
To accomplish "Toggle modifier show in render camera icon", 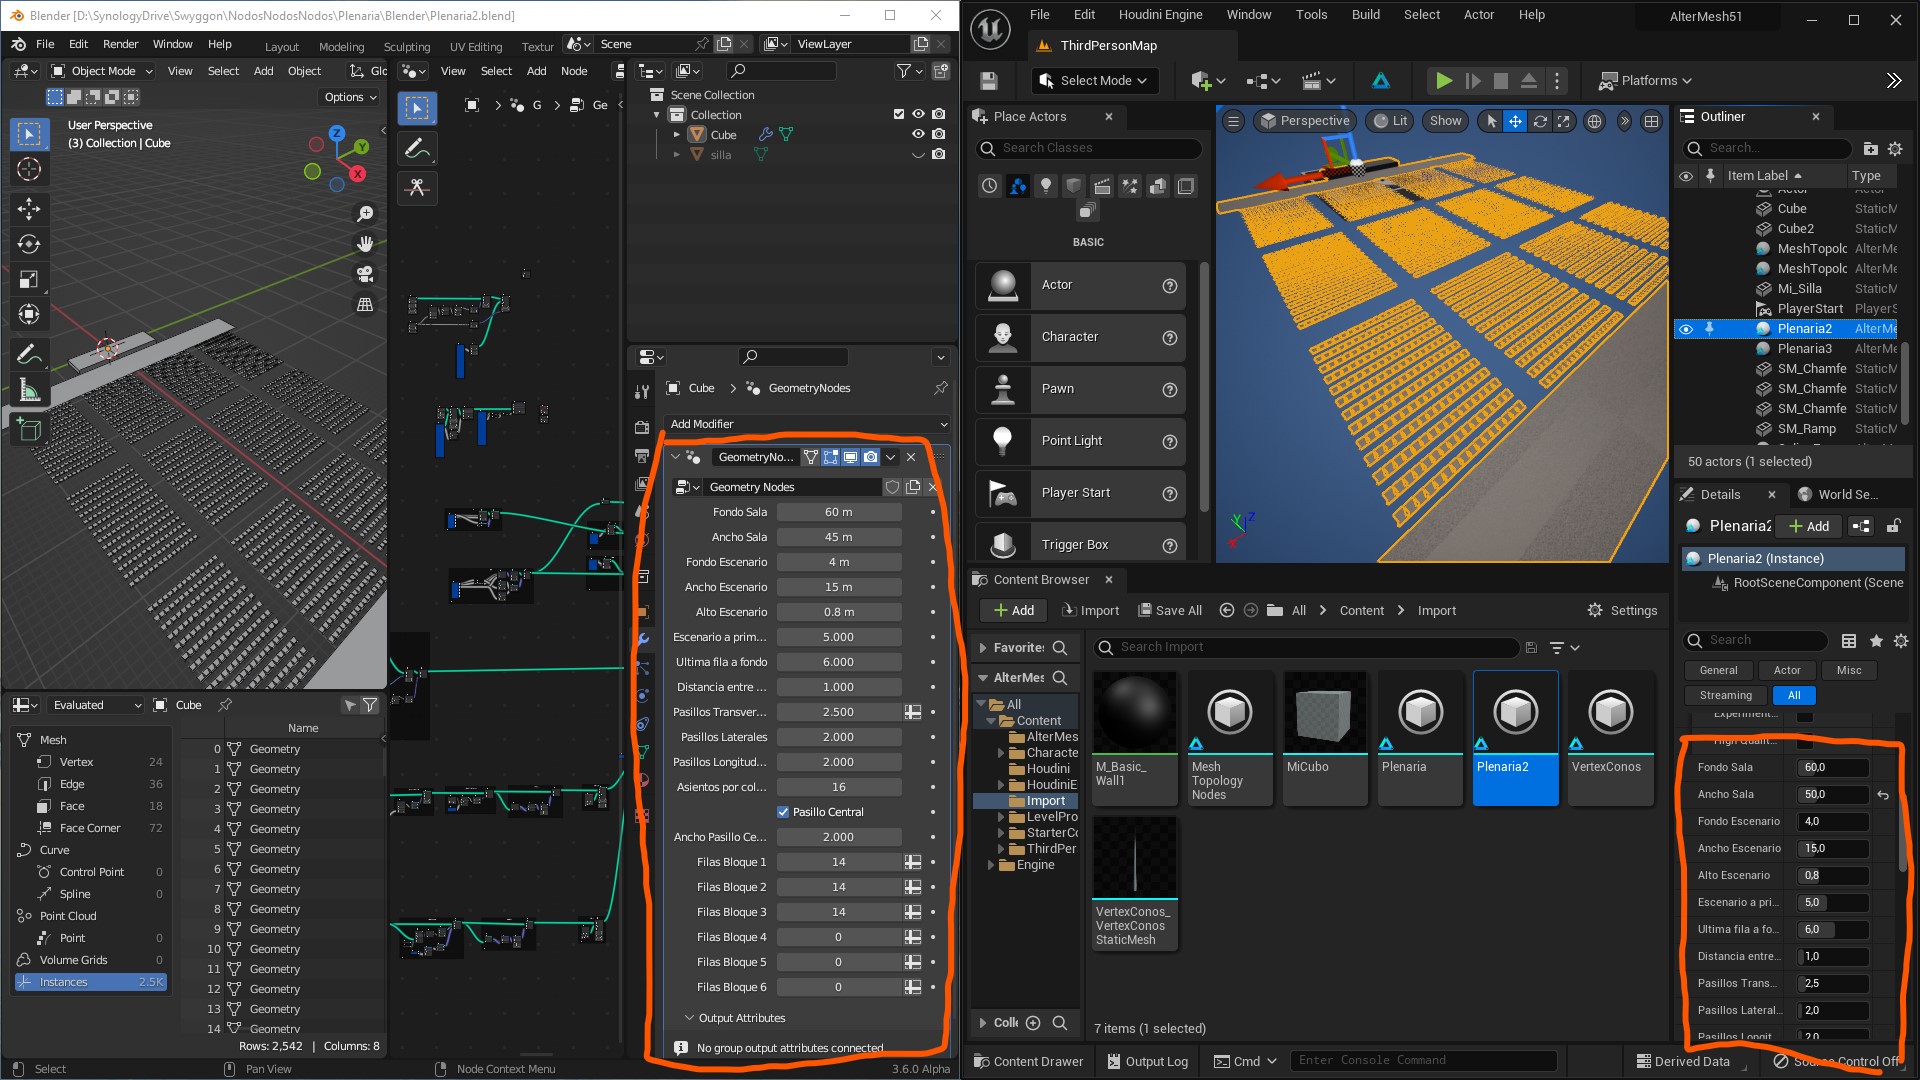I will (870, 457).
